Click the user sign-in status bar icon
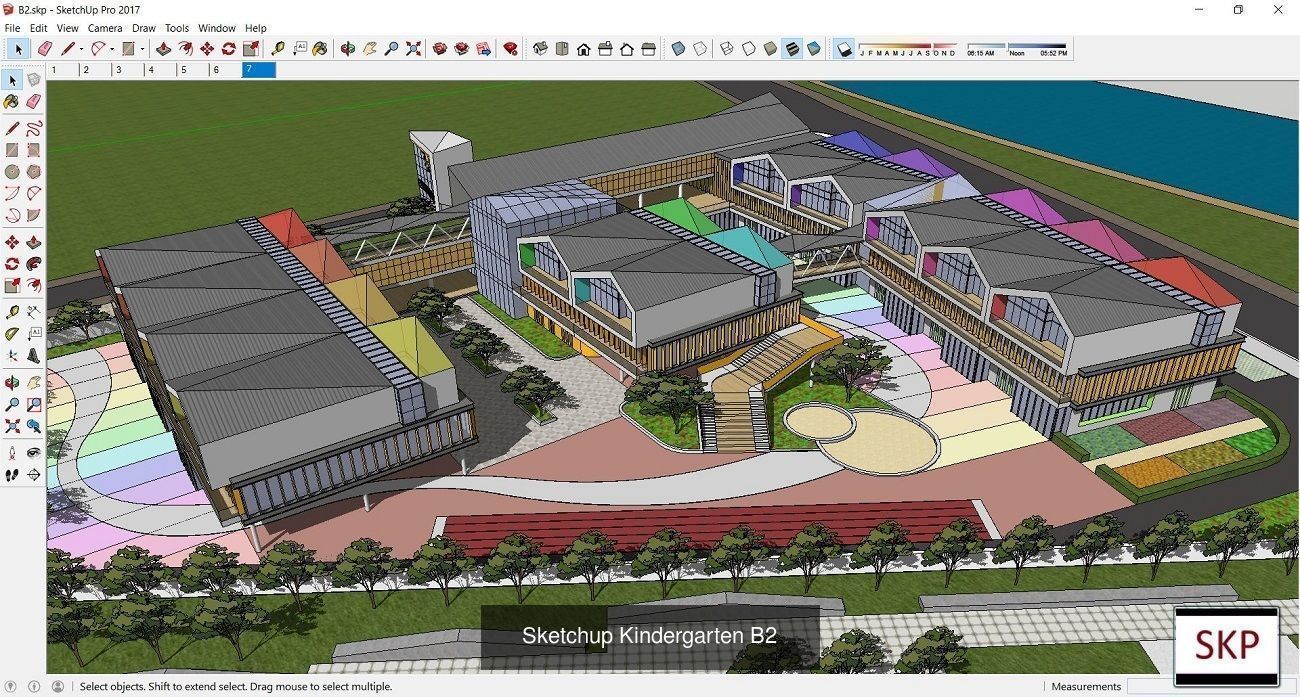This screenshot has height=697, width=1300. click(x=57, y=687)
